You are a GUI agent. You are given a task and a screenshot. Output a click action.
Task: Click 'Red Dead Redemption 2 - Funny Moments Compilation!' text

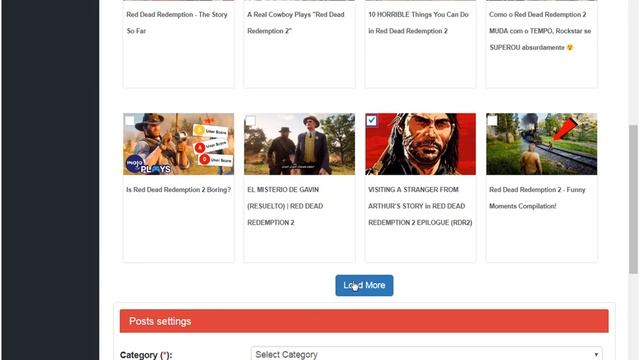[x=537, y=198]
